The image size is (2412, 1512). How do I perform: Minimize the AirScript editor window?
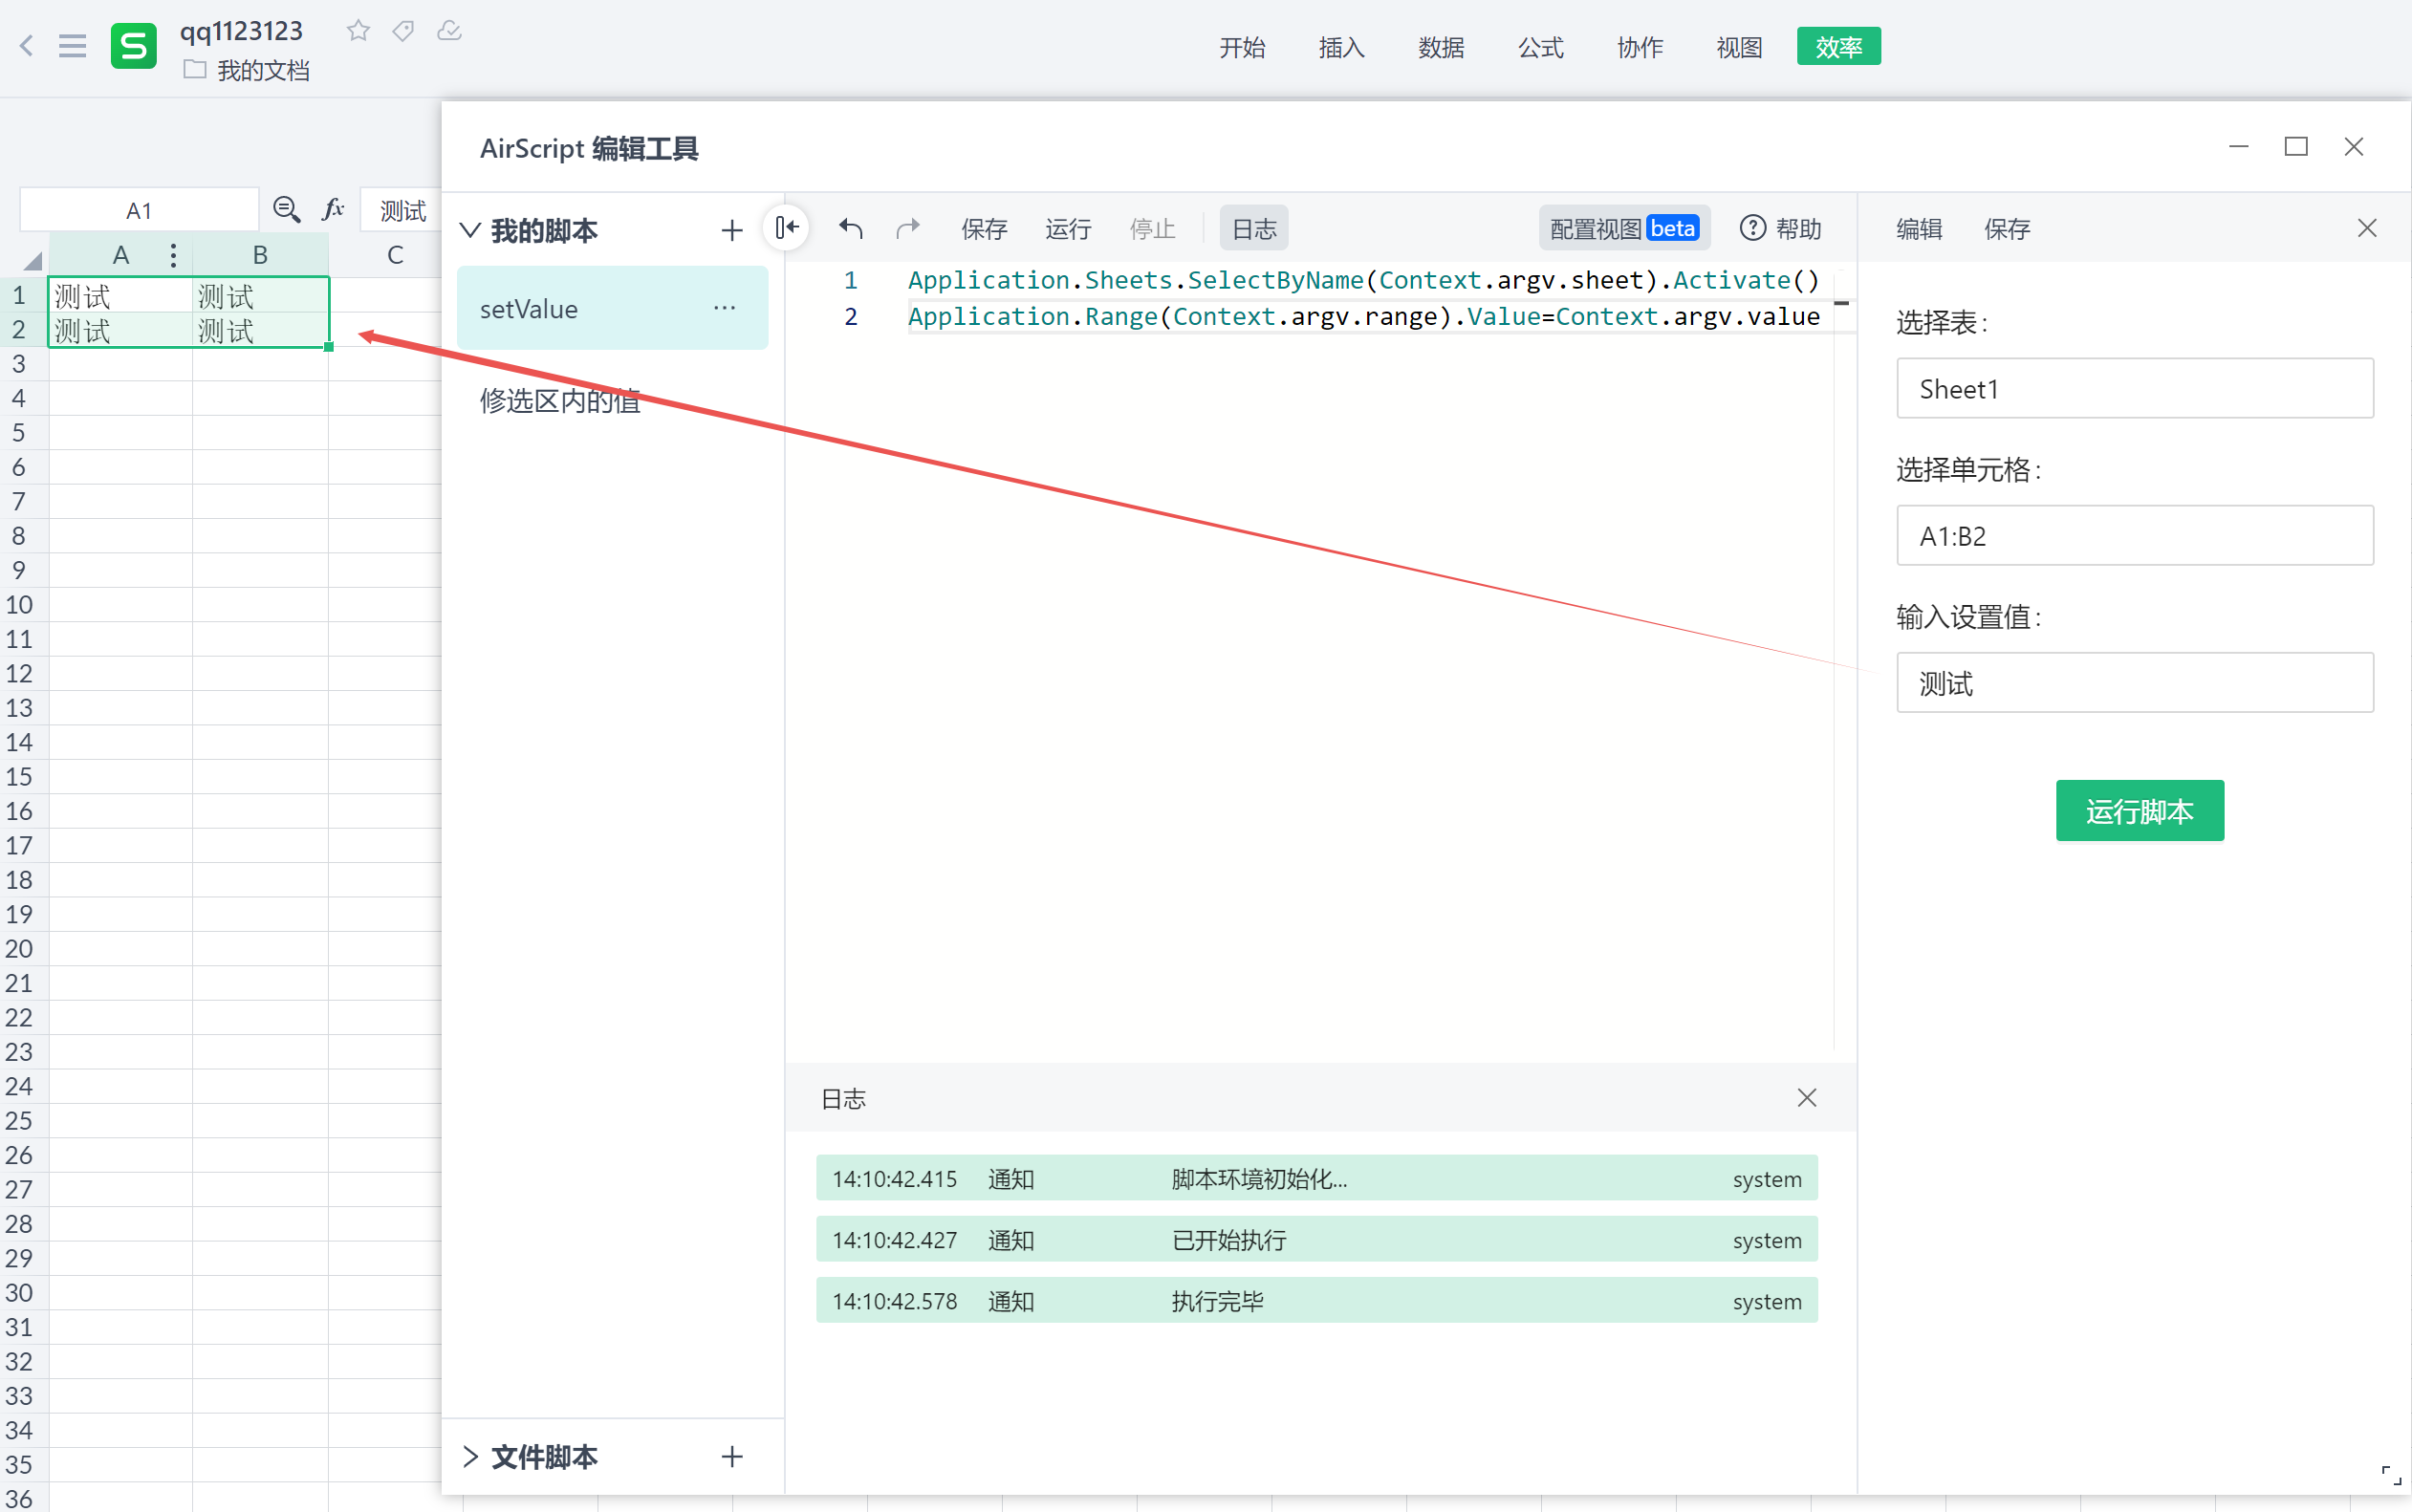pyautogui.click(x=2239, y=147)
